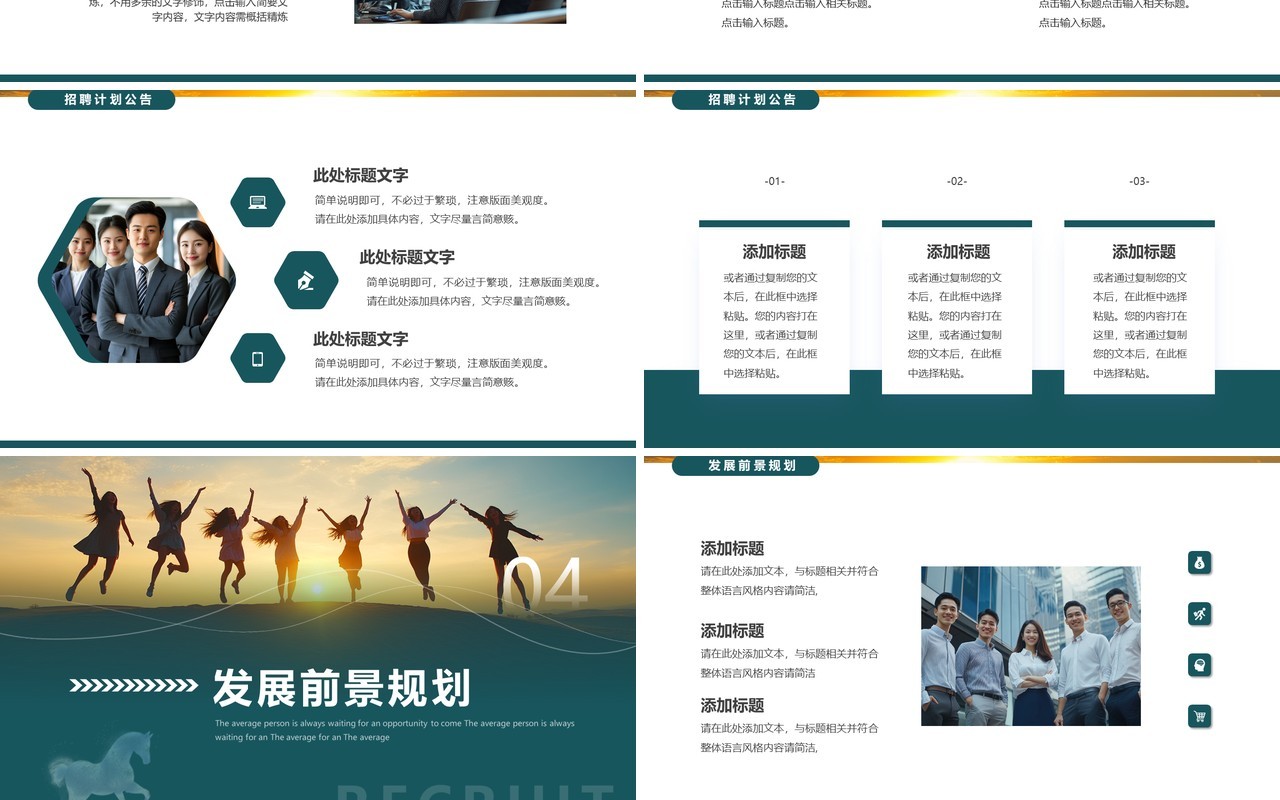Select the hexagonal business team photo
This screenshot has width=1280, height=800.
[x=137, y=280]
